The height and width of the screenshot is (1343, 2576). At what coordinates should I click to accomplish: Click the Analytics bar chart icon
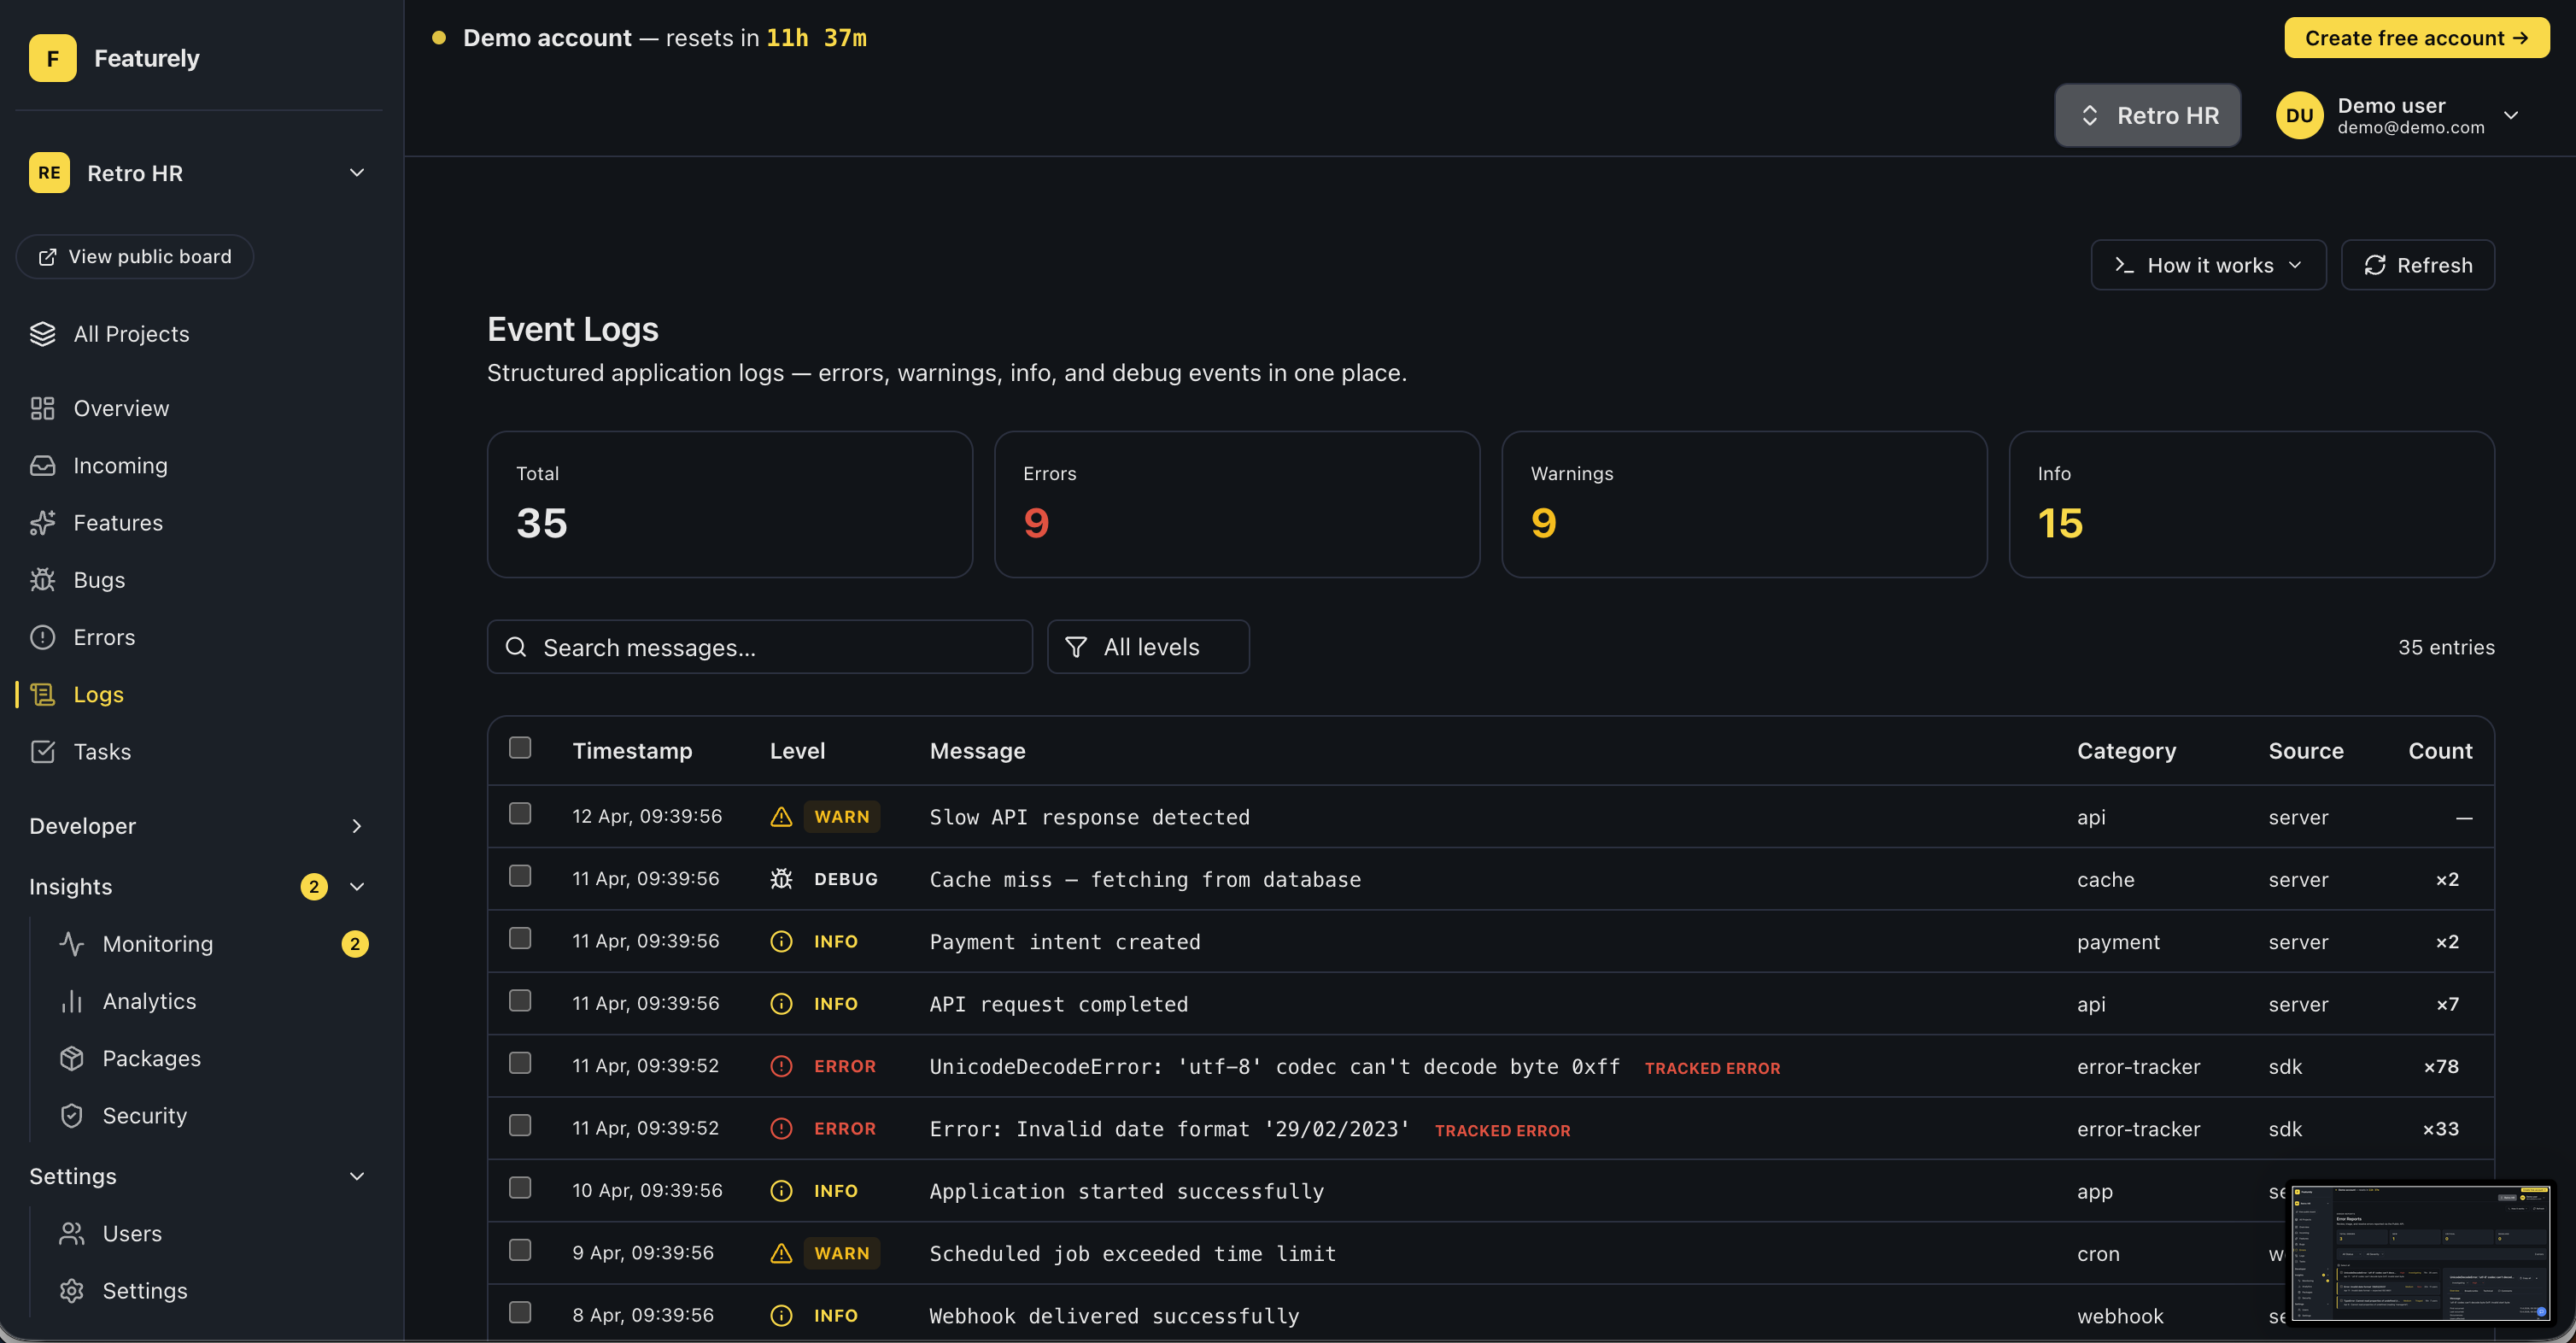(71, 1001)
